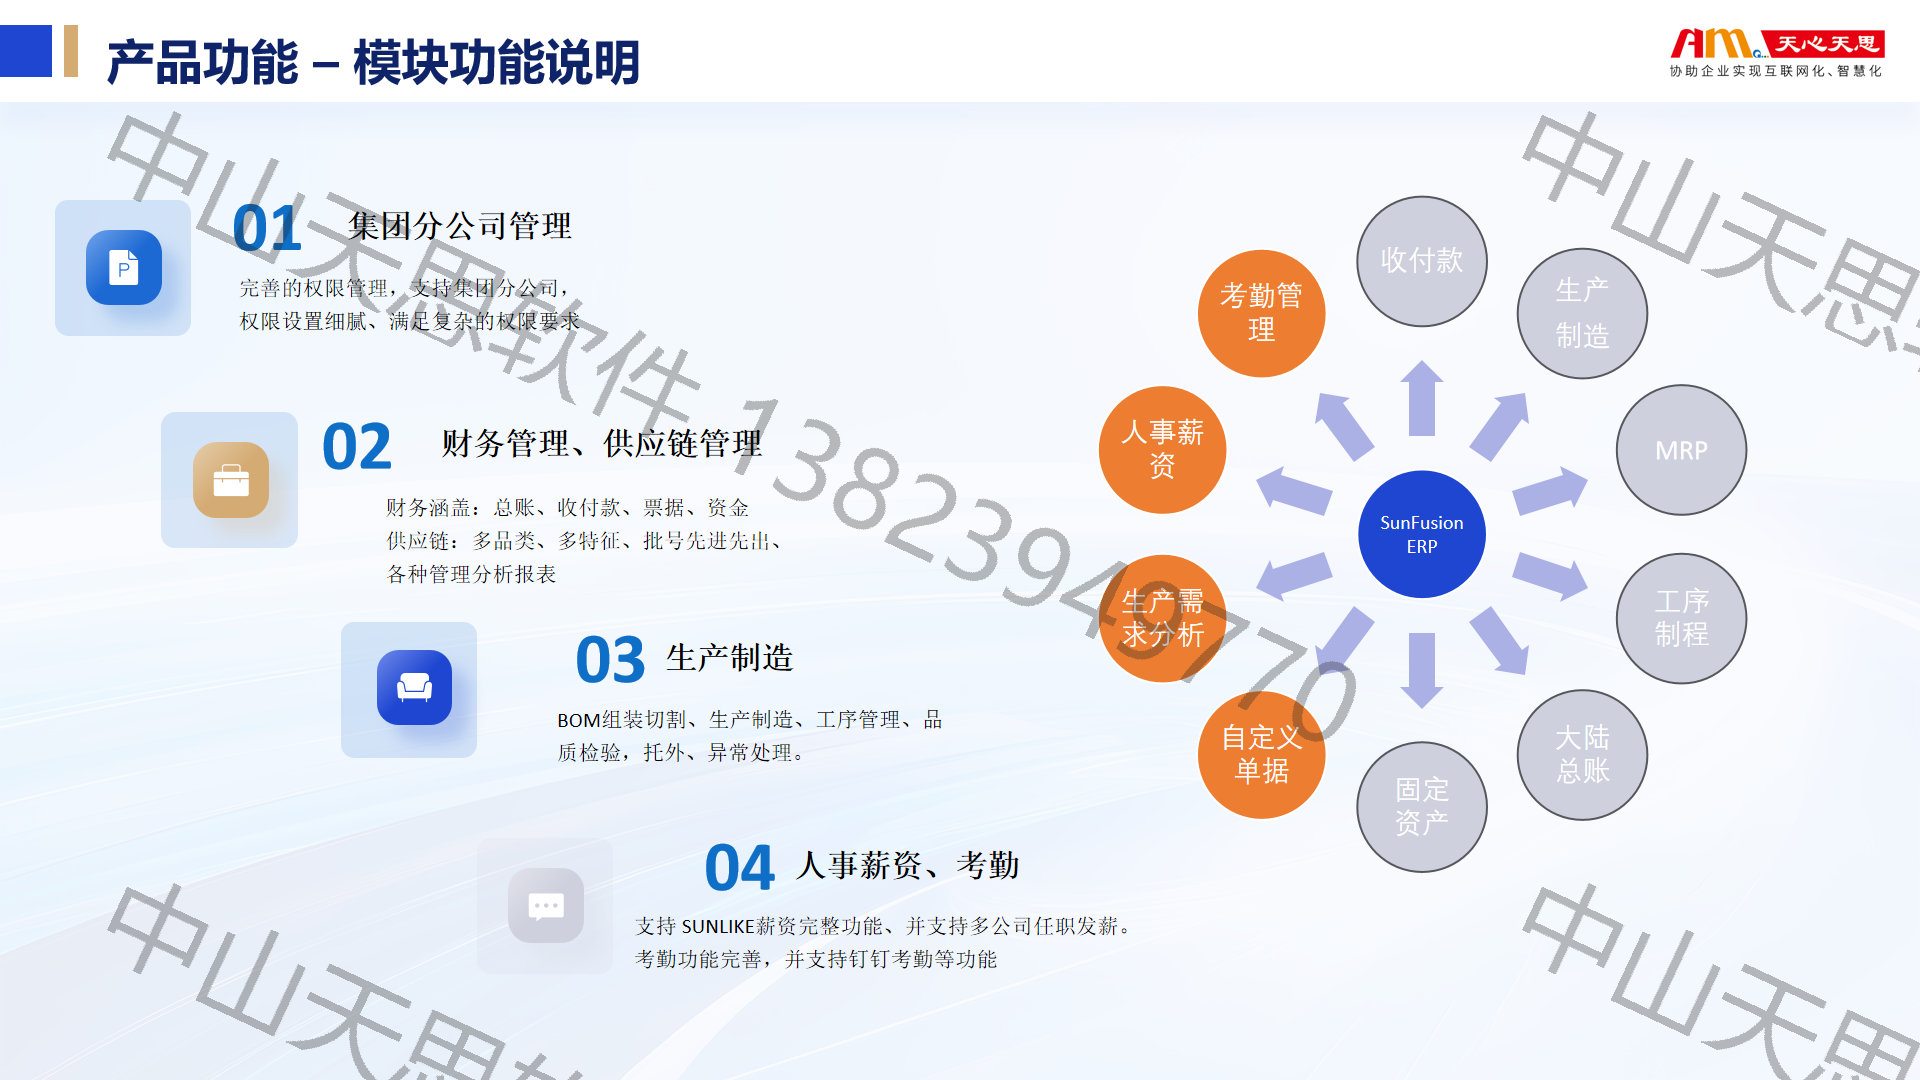Click the grey 大陆总账 circle

pos(1582,755)
